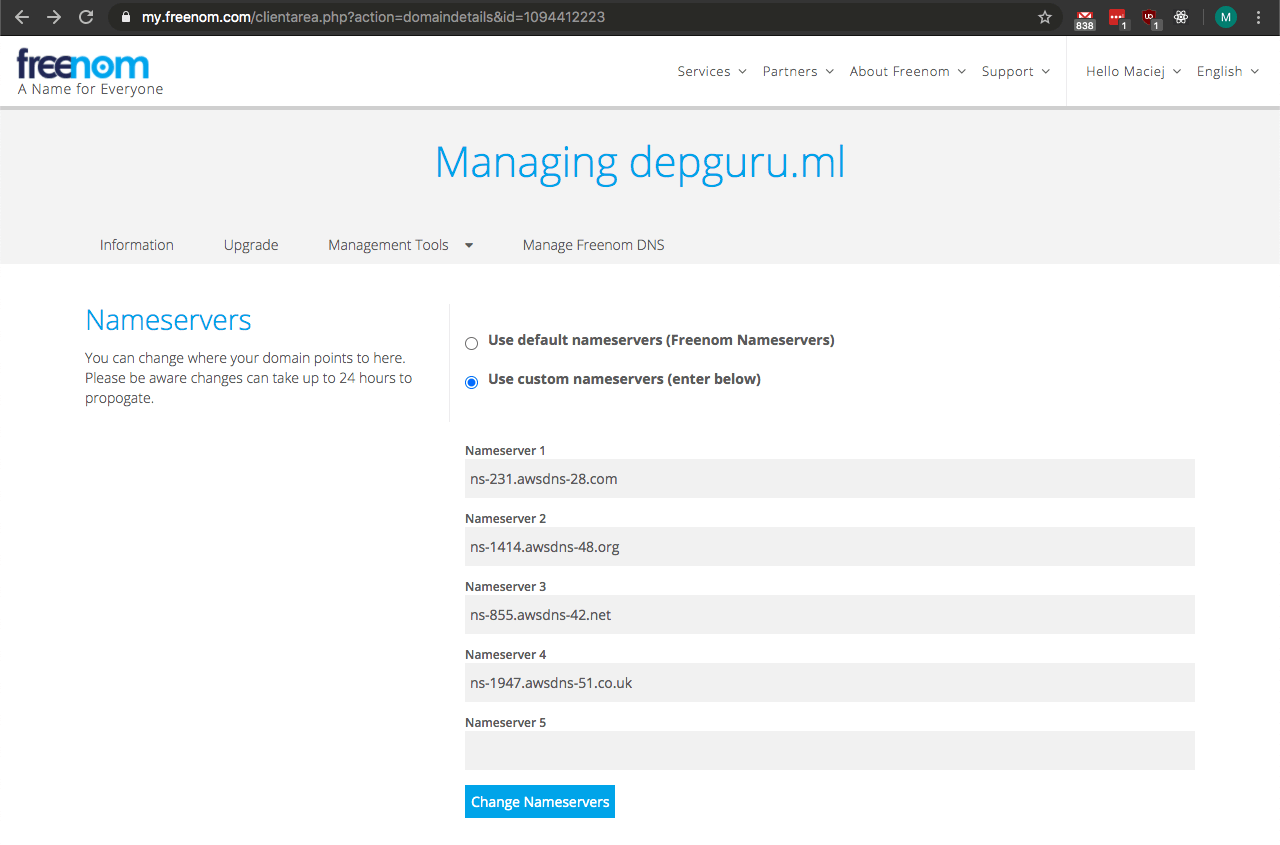Click the Change Nameservers button
Image resolution: width=1280 pixels, height=845 pixels.
(x=540, y=802)
